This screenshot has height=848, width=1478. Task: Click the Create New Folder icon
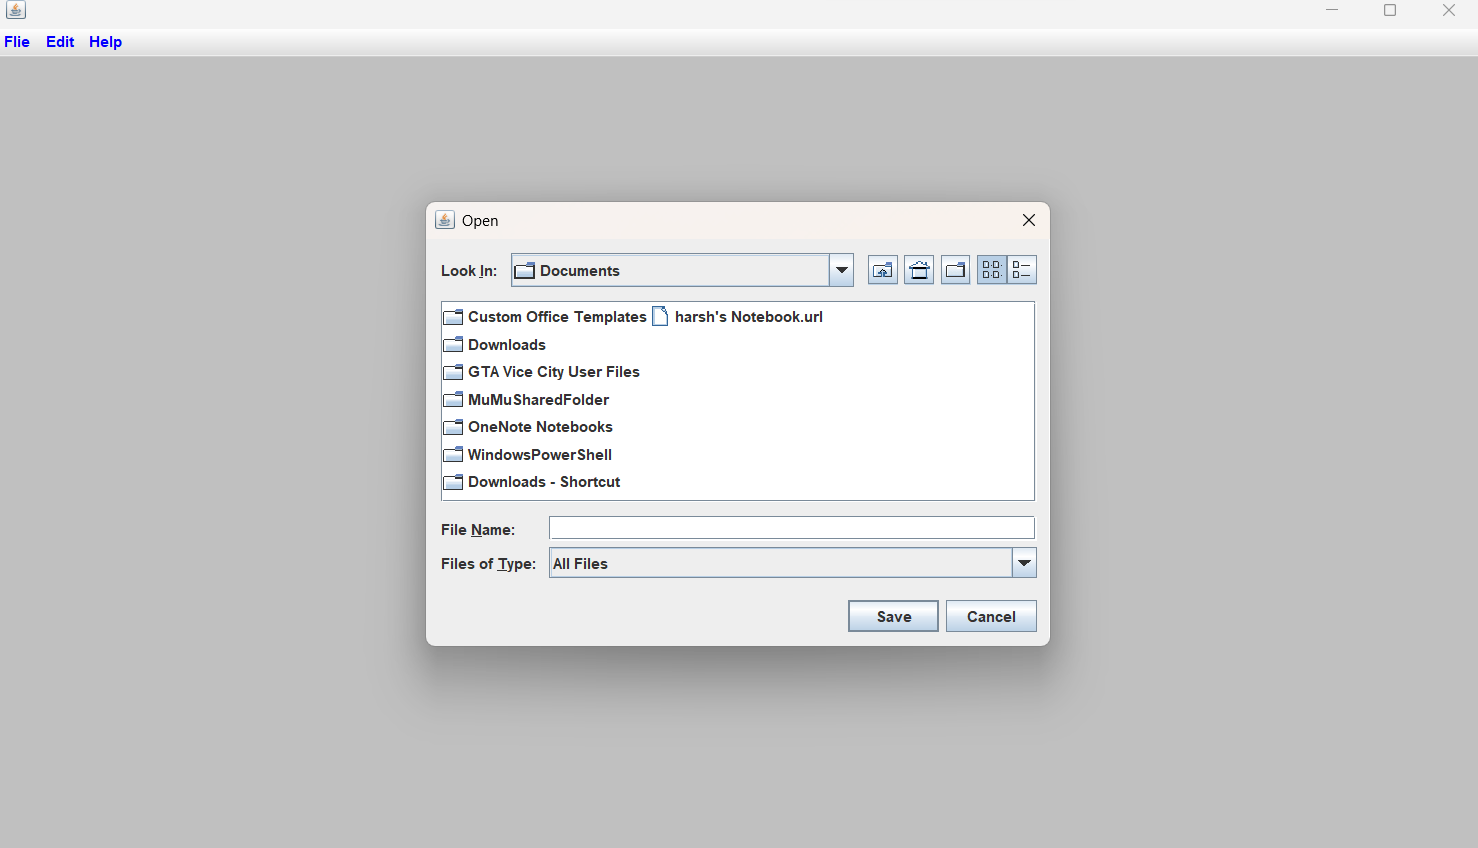(954, 269)
